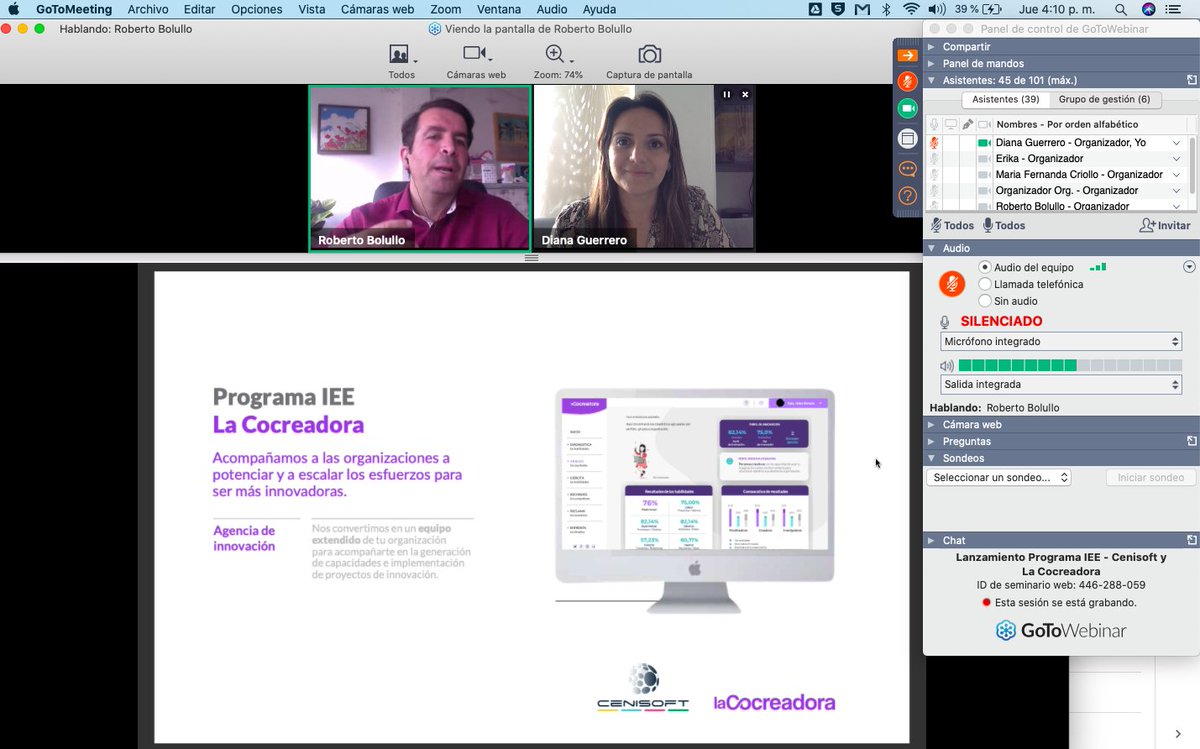
Task: Click Iniciar sondeo button
Action: click(x=1151, y=477)
